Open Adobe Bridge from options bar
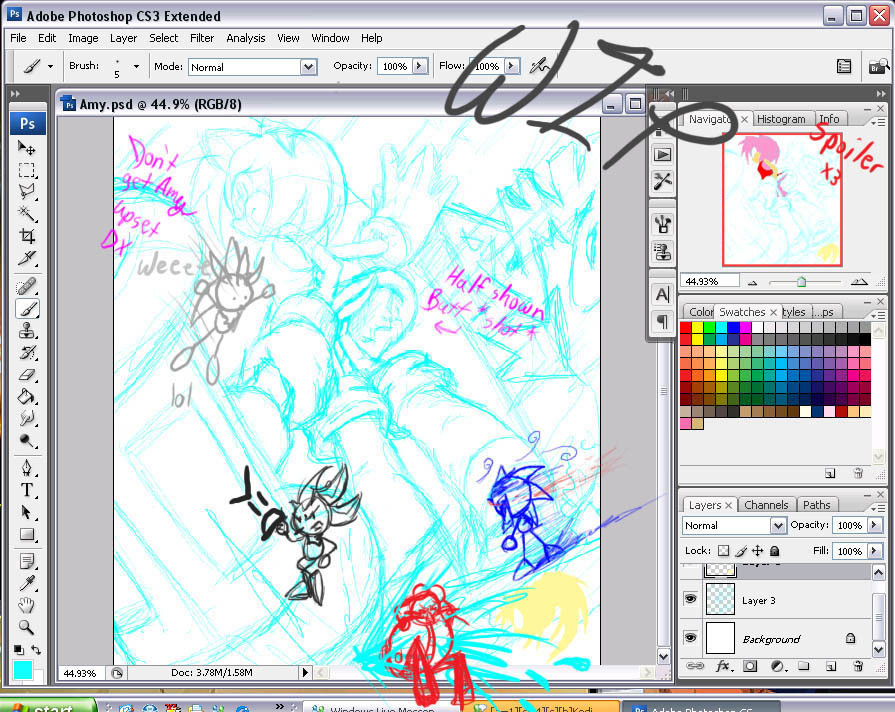 pos(877,67)
